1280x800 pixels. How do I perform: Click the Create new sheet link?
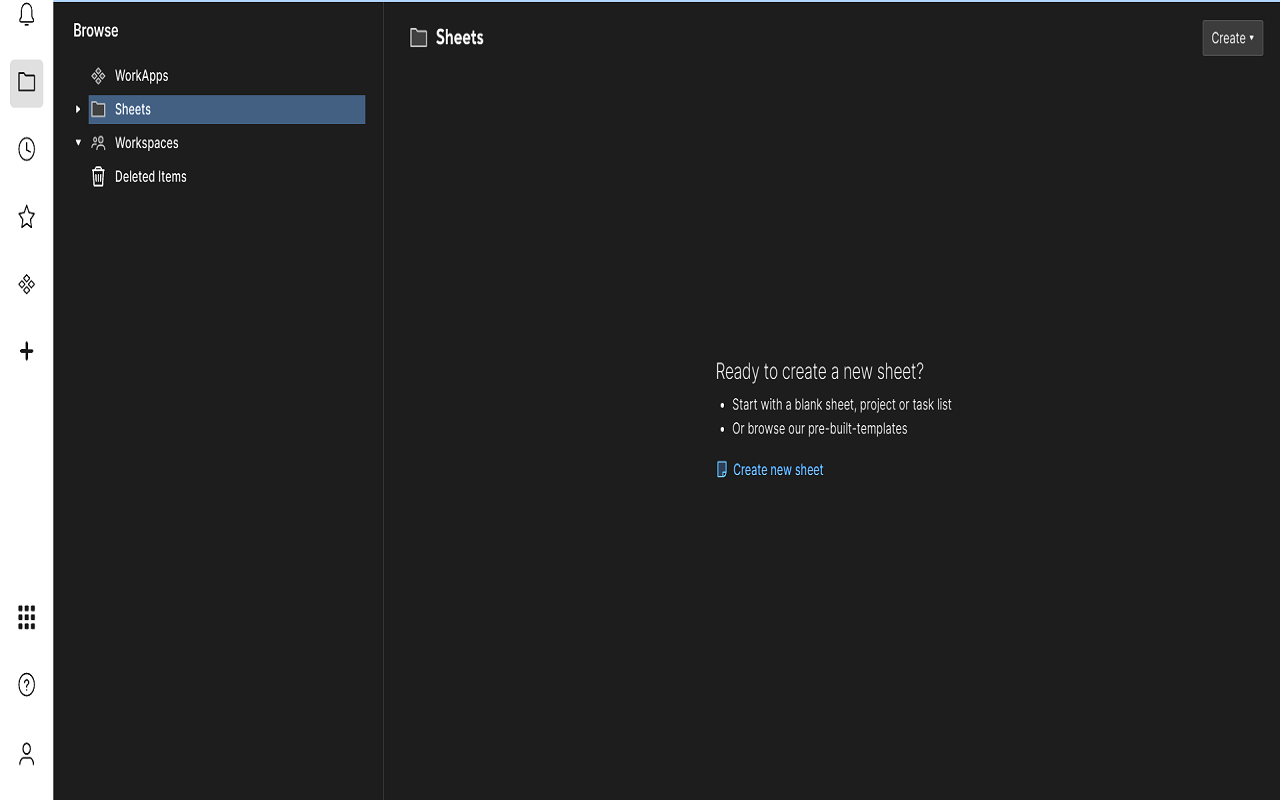click(x=778, y=469)
